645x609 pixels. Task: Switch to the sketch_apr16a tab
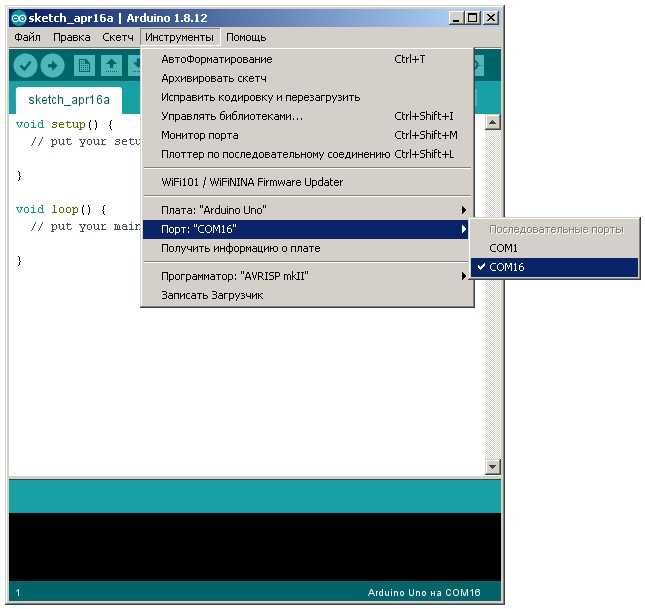tap(69, 100)
